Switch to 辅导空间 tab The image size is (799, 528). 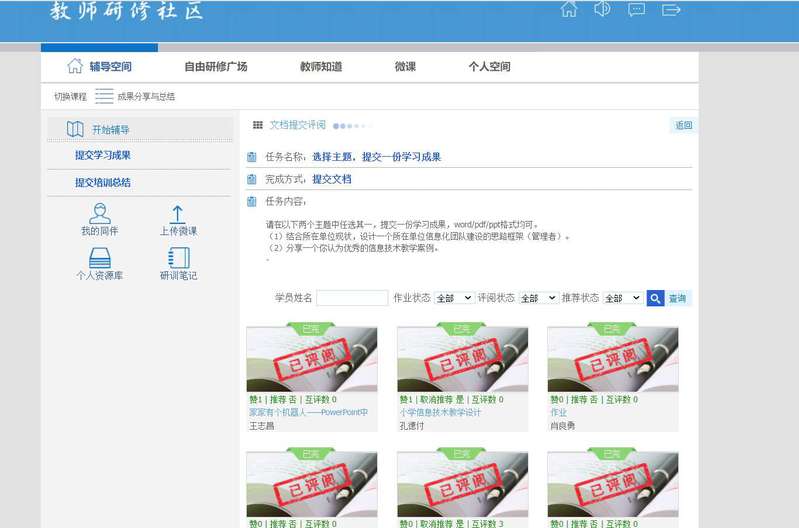pyautogui.click(x=111, y=66)
